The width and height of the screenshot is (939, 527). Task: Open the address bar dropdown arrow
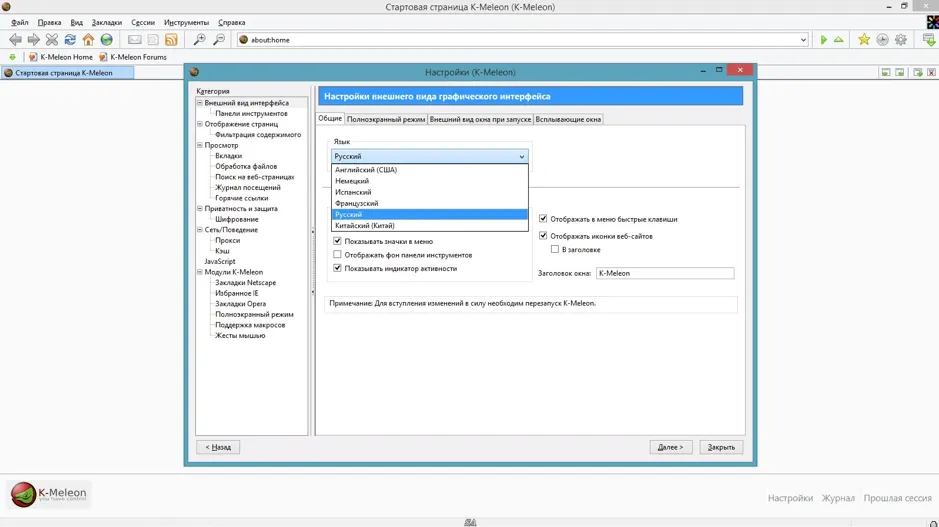tap(803, 40)
